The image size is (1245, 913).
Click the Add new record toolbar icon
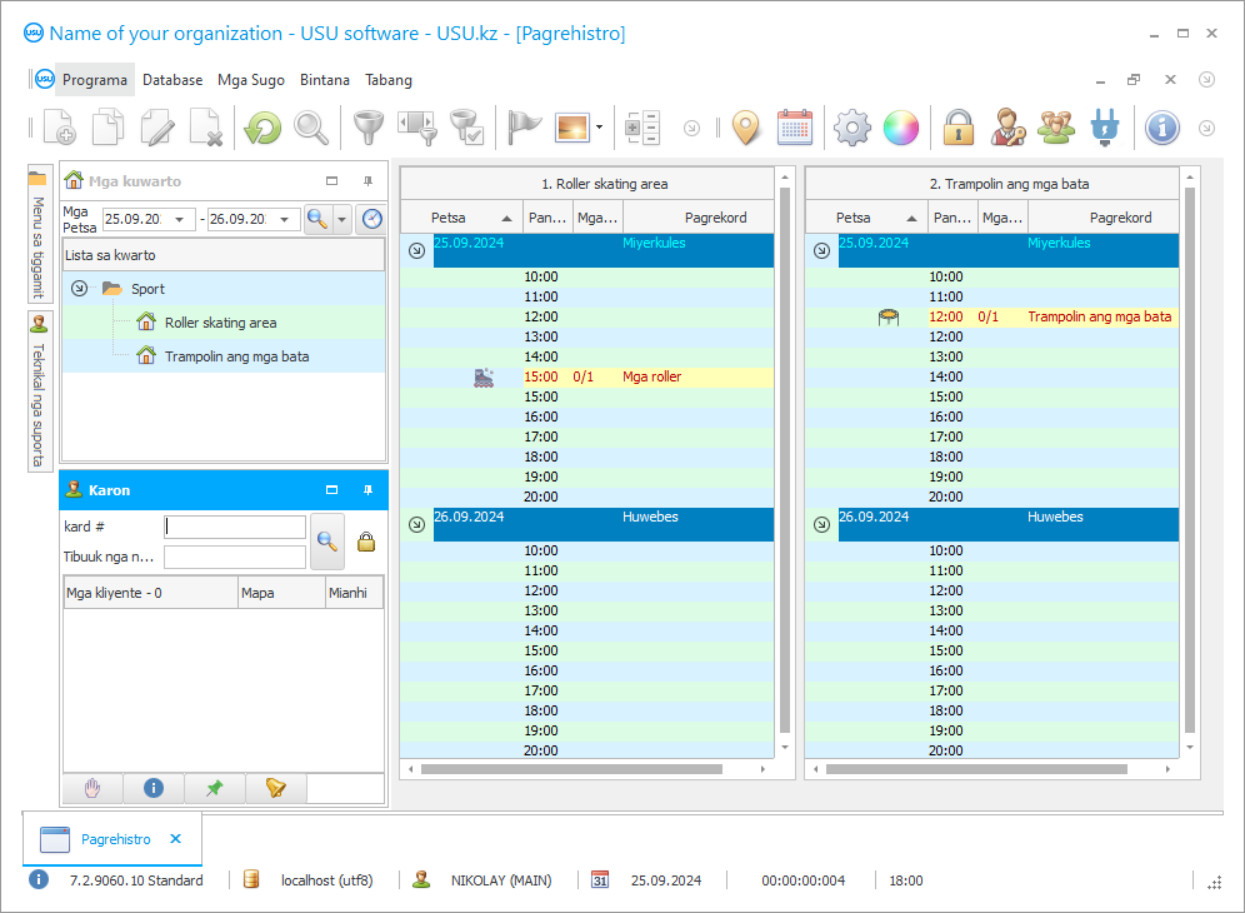pos(59,128)
